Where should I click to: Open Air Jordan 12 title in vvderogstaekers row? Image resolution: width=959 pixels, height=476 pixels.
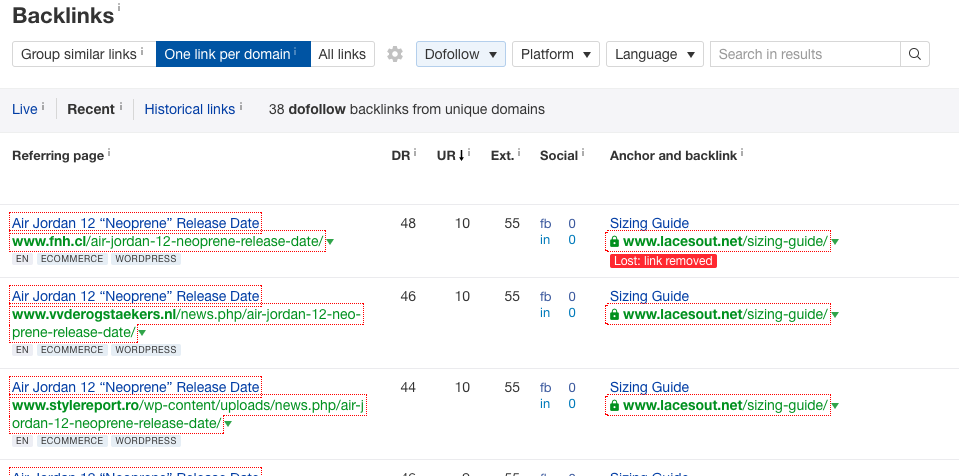tap(136, 296)
